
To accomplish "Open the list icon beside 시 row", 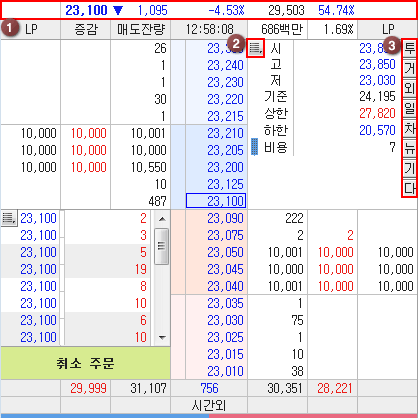I will (256, 49).
